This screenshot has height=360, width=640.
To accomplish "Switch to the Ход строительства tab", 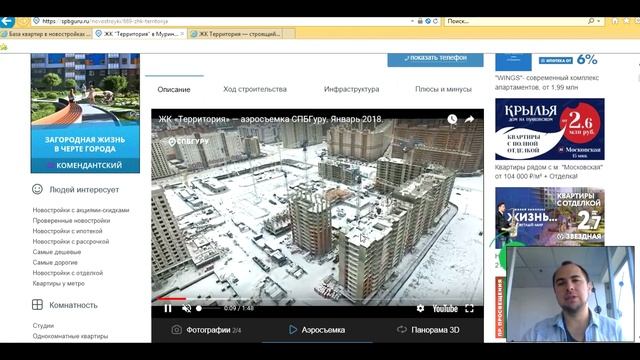I will 255,89.
